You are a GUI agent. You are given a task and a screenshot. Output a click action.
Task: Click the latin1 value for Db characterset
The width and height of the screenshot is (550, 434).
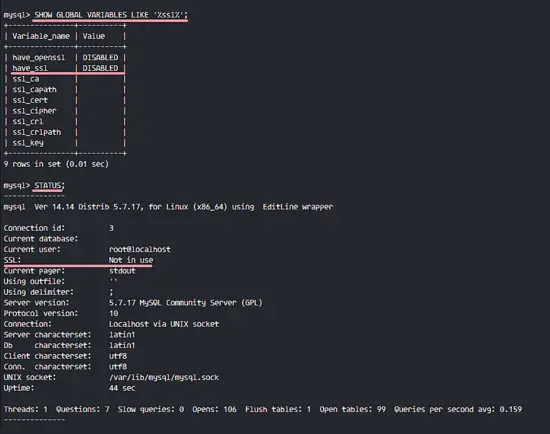pos(122,345)
